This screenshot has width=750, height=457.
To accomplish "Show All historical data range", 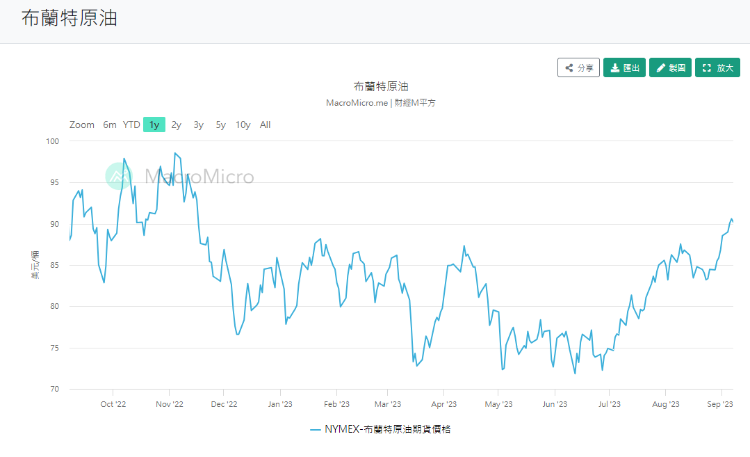I will tap(265, 125).
